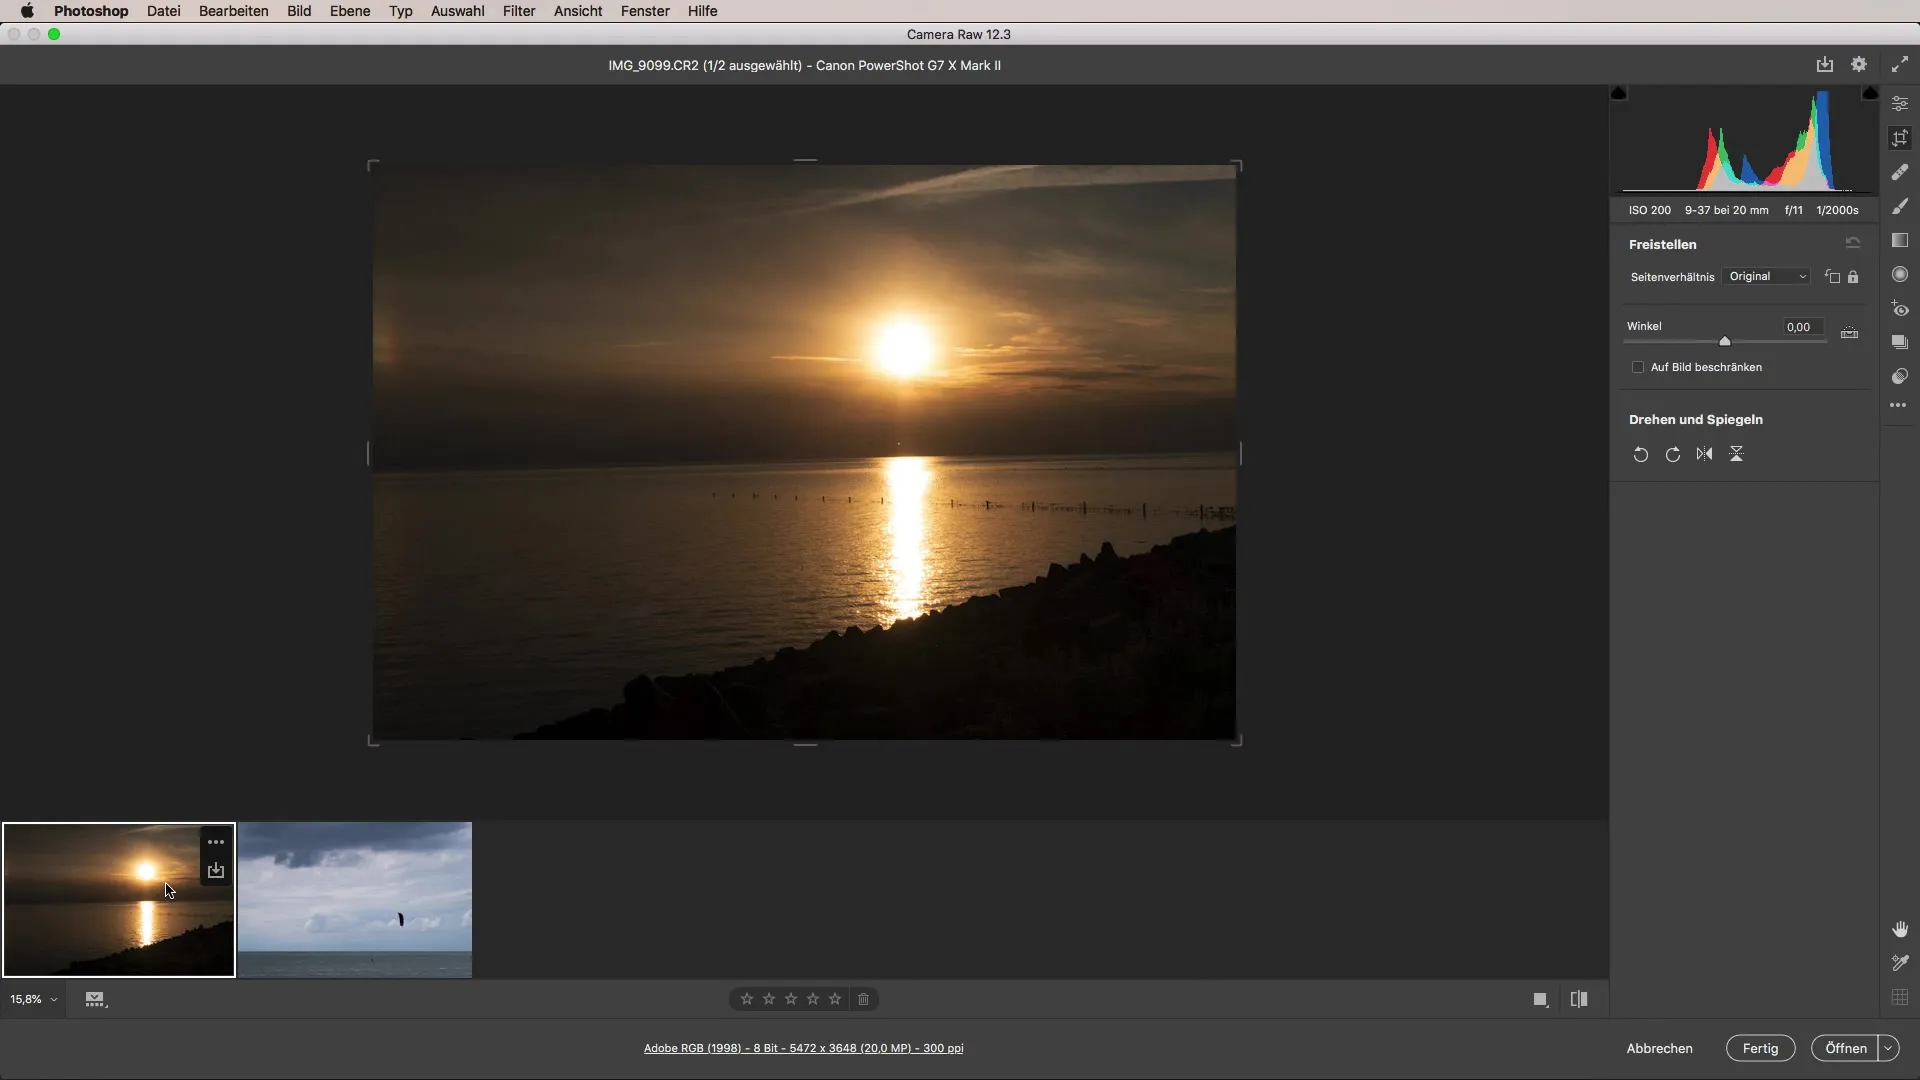Flip image horizontally
This screenshot has height=1080, width=1920.
(1704, 454)
